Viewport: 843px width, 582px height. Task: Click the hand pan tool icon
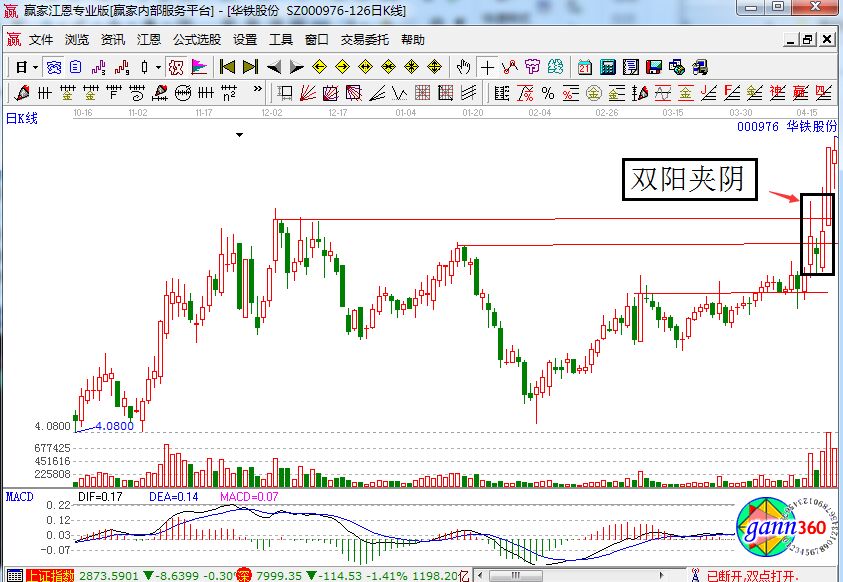click(x=463, y=67)
